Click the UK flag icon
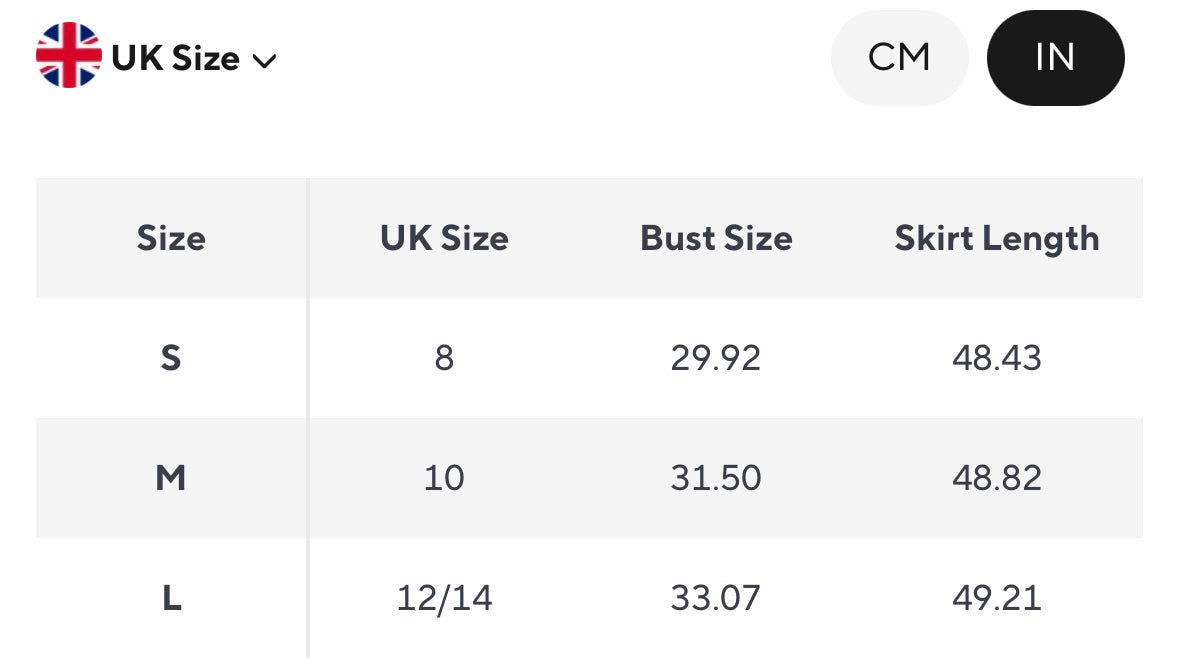The image size is (1178, 659). (x=68, y=57)
